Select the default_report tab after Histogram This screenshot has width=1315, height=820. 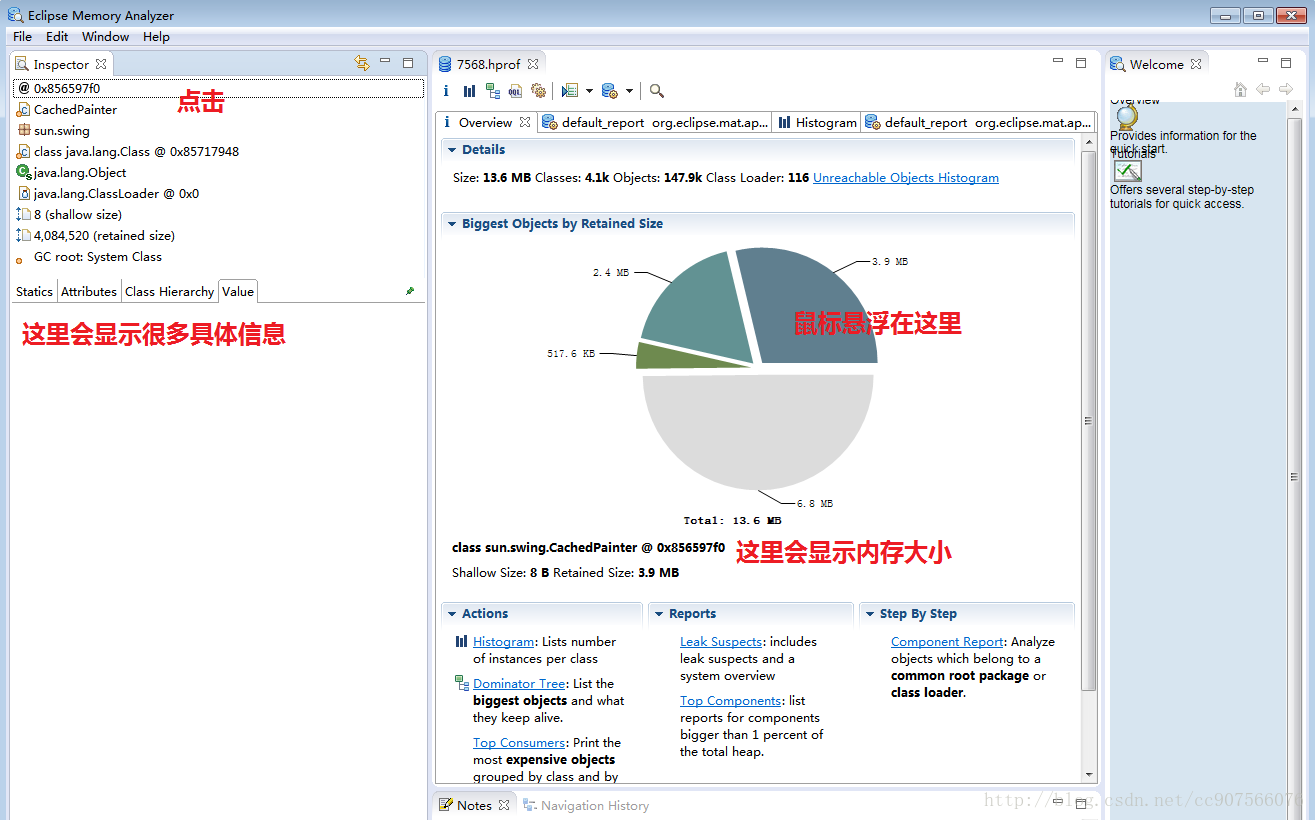pyautogui.click(x=978, y=122)
